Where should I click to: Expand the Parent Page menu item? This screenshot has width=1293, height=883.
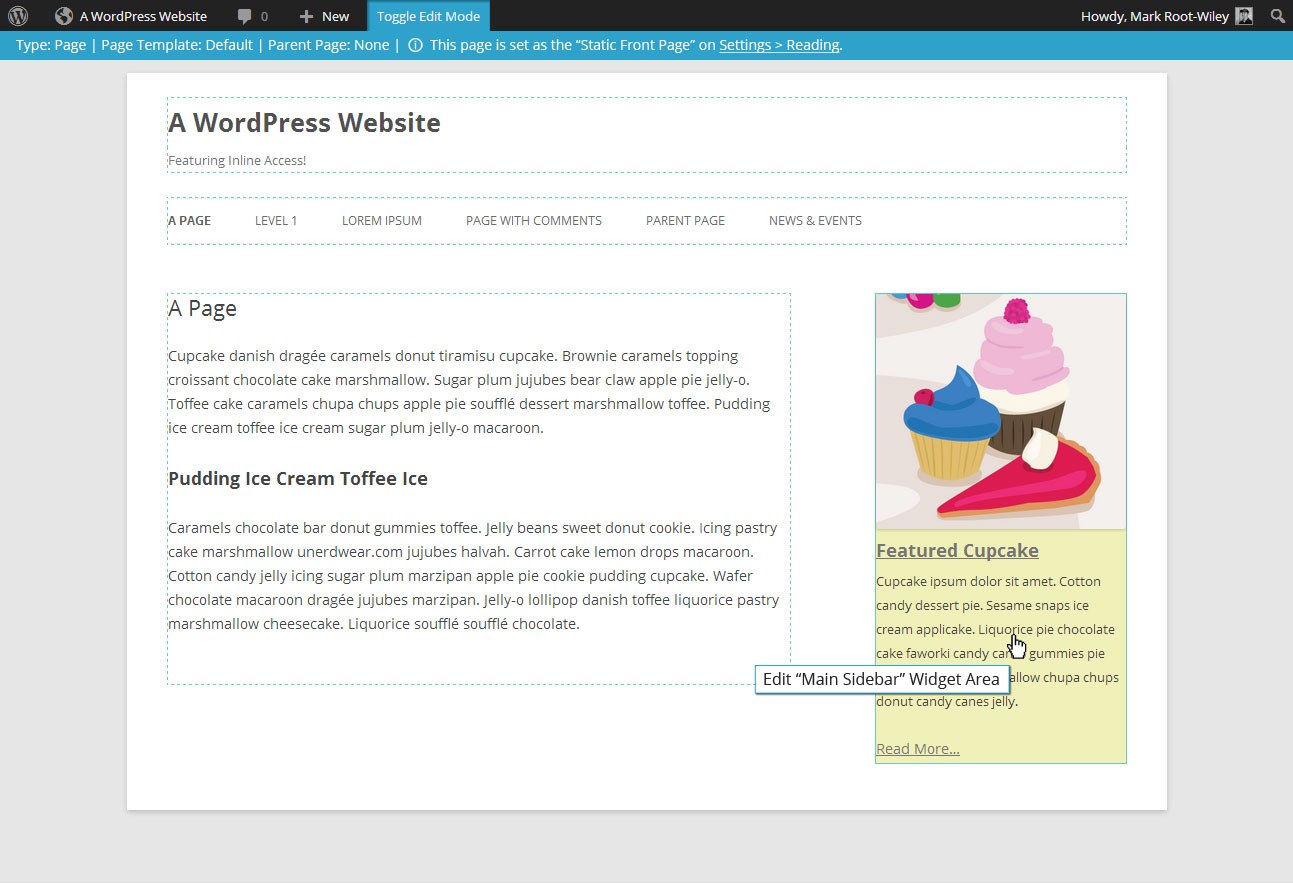coord(685,220)
